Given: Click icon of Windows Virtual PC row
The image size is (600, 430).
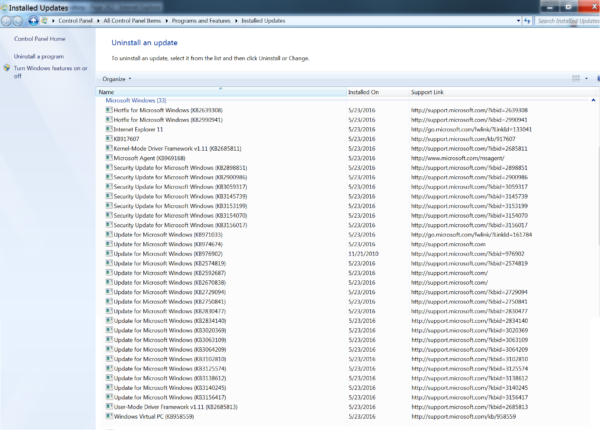Looking at the screenshot, I should coord(109,416).
